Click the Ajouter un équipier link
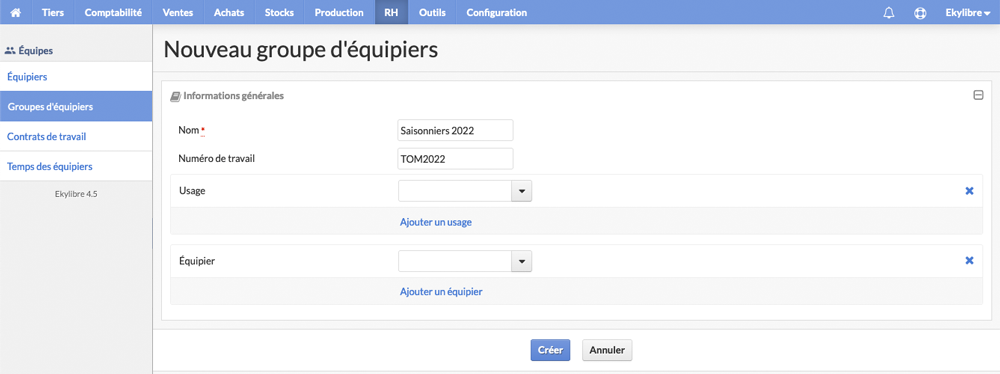Screen dimensions: 1000x374 pos(441,292)
